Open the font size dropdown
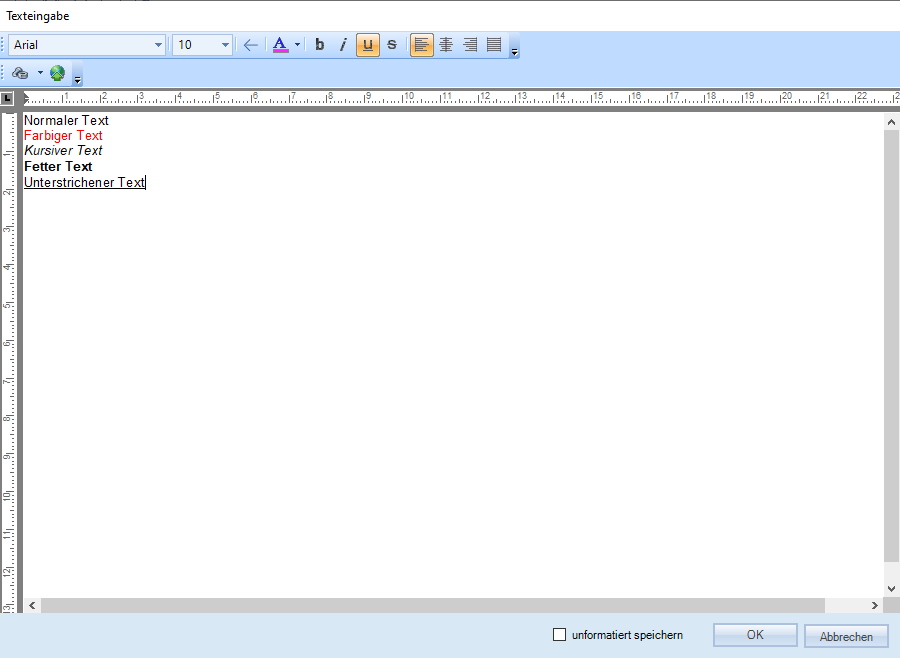The image size is (900, 658). click(225, 45)
